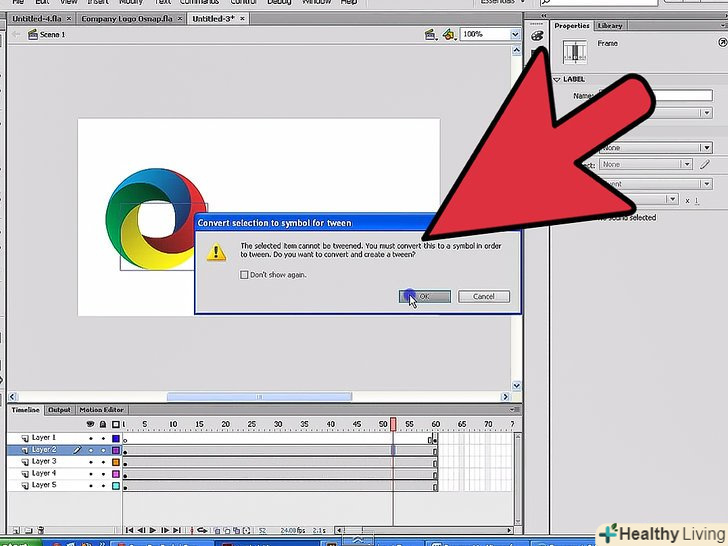Step back one frame
The image size is (728, 546).
(x=141, y=530)
